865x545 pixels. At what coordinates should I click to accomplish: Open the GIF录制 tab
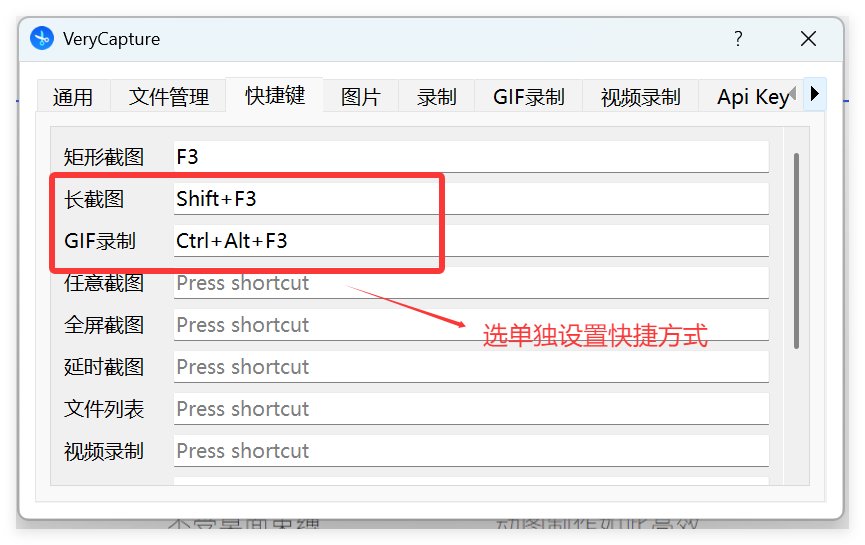click(x=528, y=97)
